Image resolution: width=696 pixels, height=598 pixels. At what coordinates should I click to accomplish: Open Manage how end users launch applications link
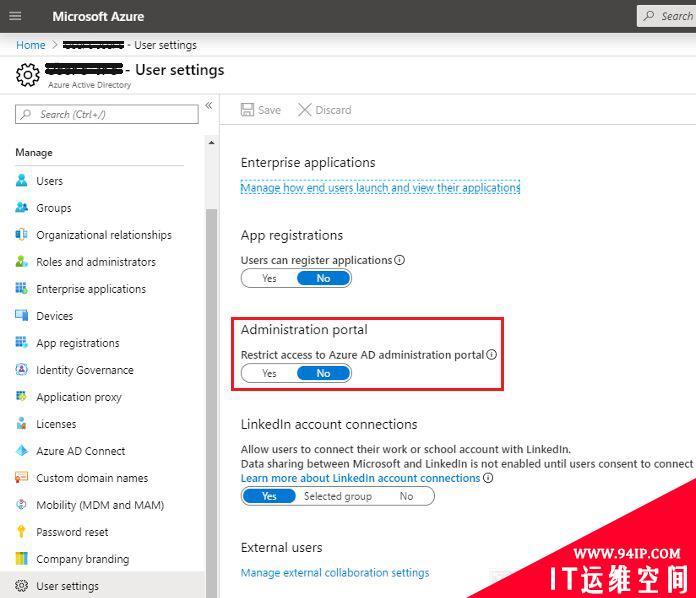[380, 187]
